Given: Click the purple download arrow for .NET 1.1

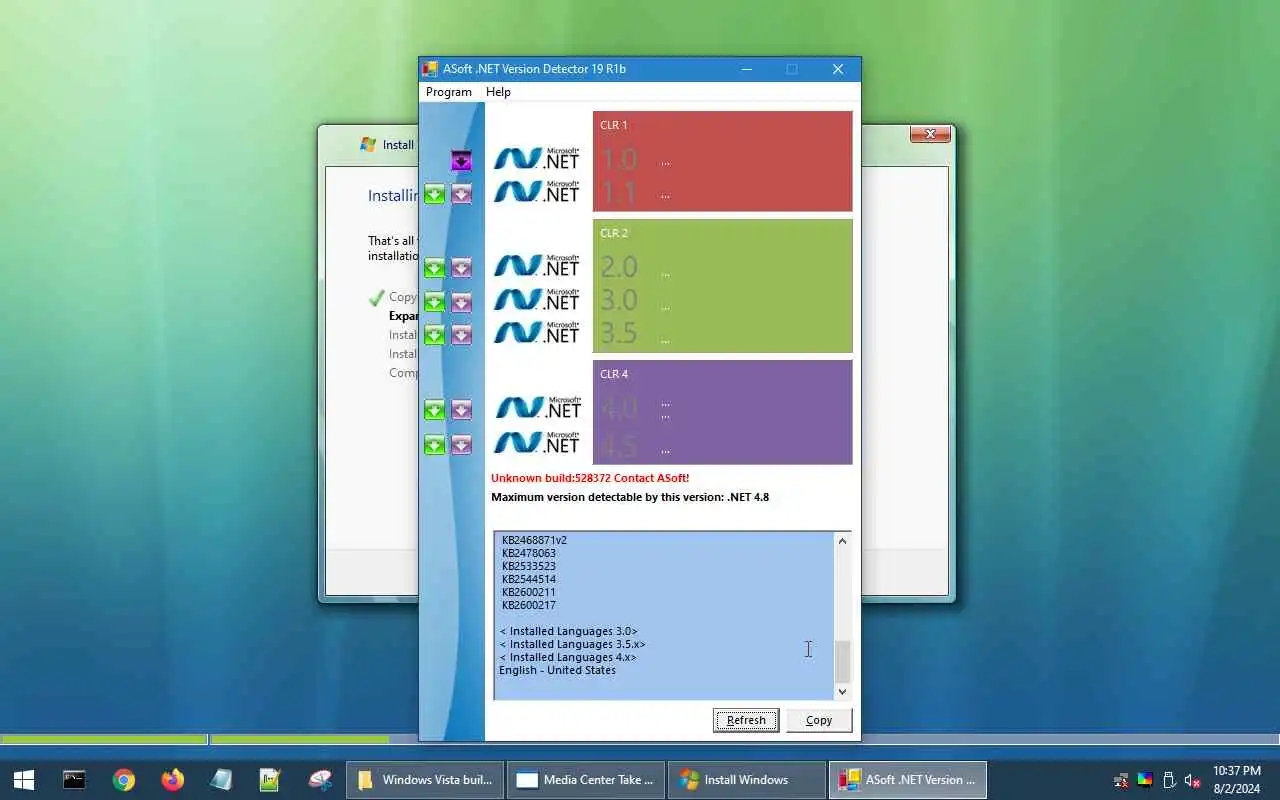Looking at the screenshot, I should point(461,194).
